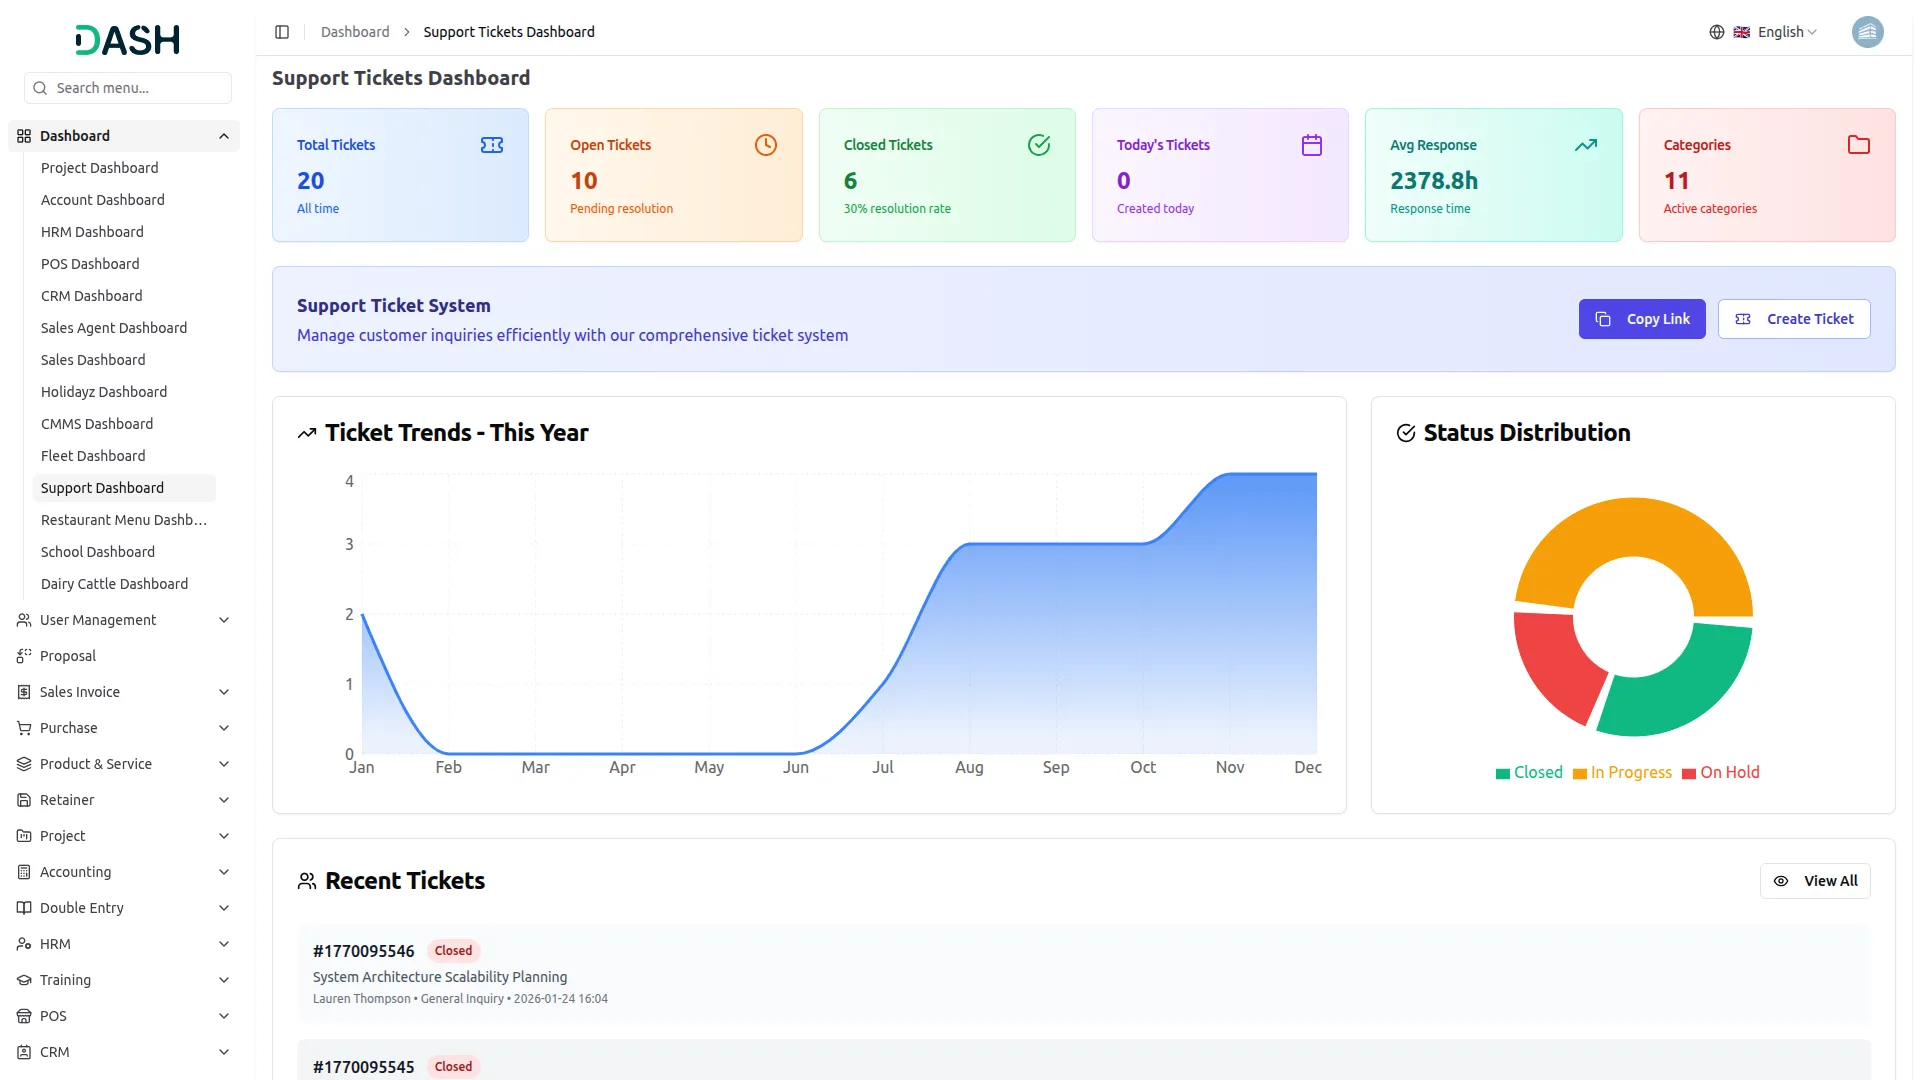Collapse the Dashboard menu section
Image resolution: width=1920 pixels, height=1080 pixels.
click(x=223, y=136)
